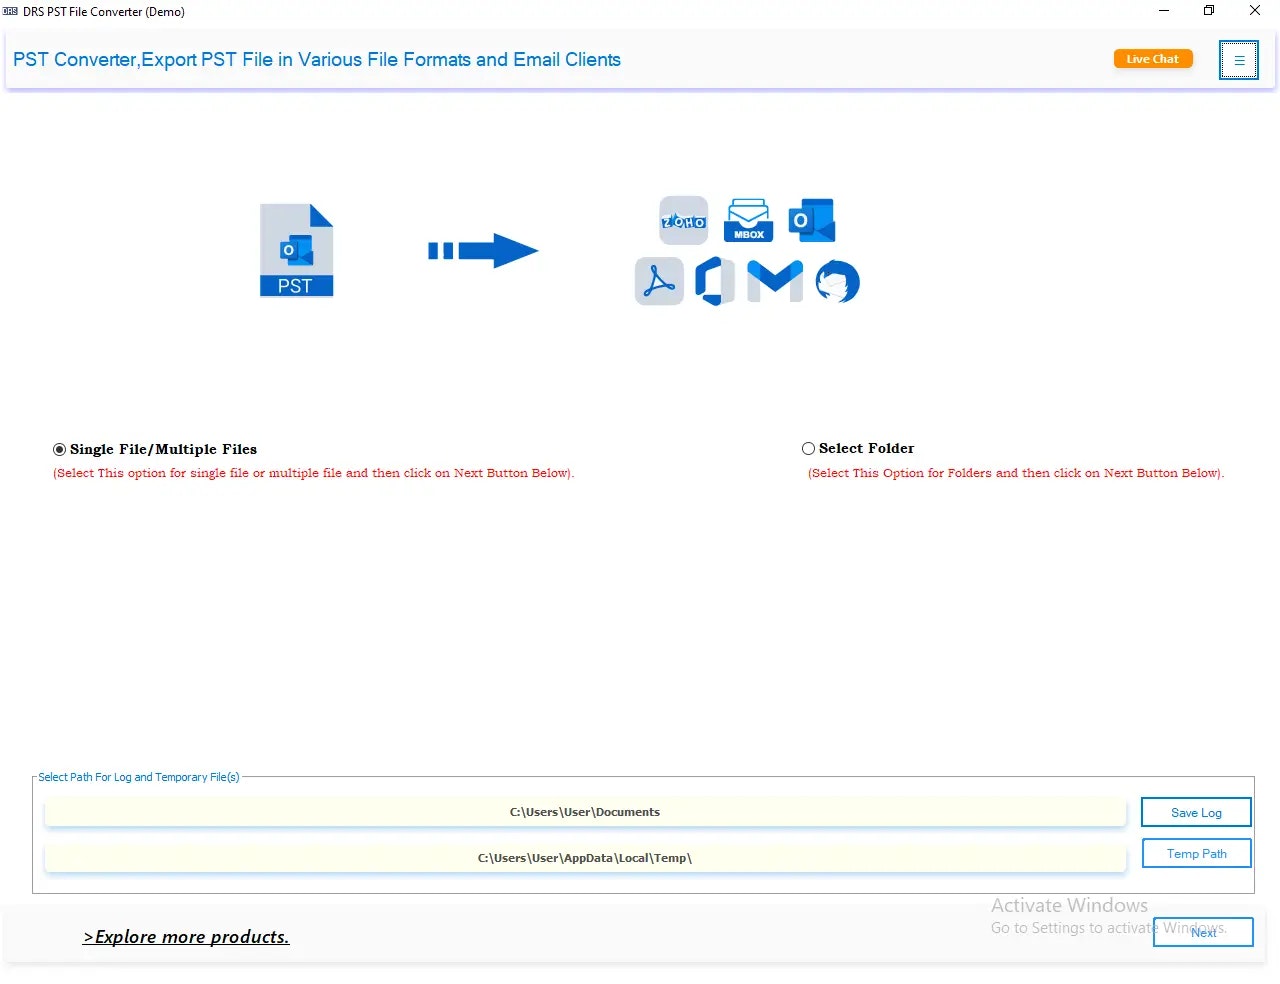Click the PST file icon
Screen dimensions: 1280x984
[x=296, y=250]
